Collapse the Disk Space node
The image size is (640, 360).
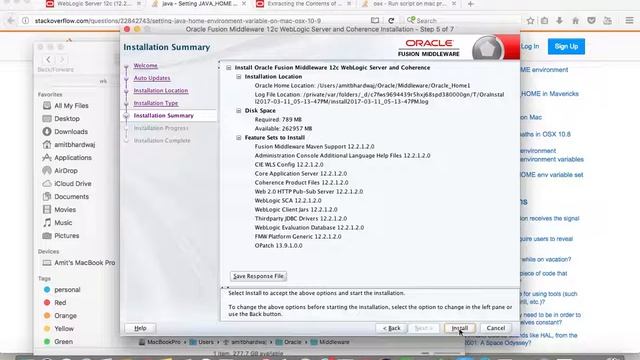coord(239,111)
